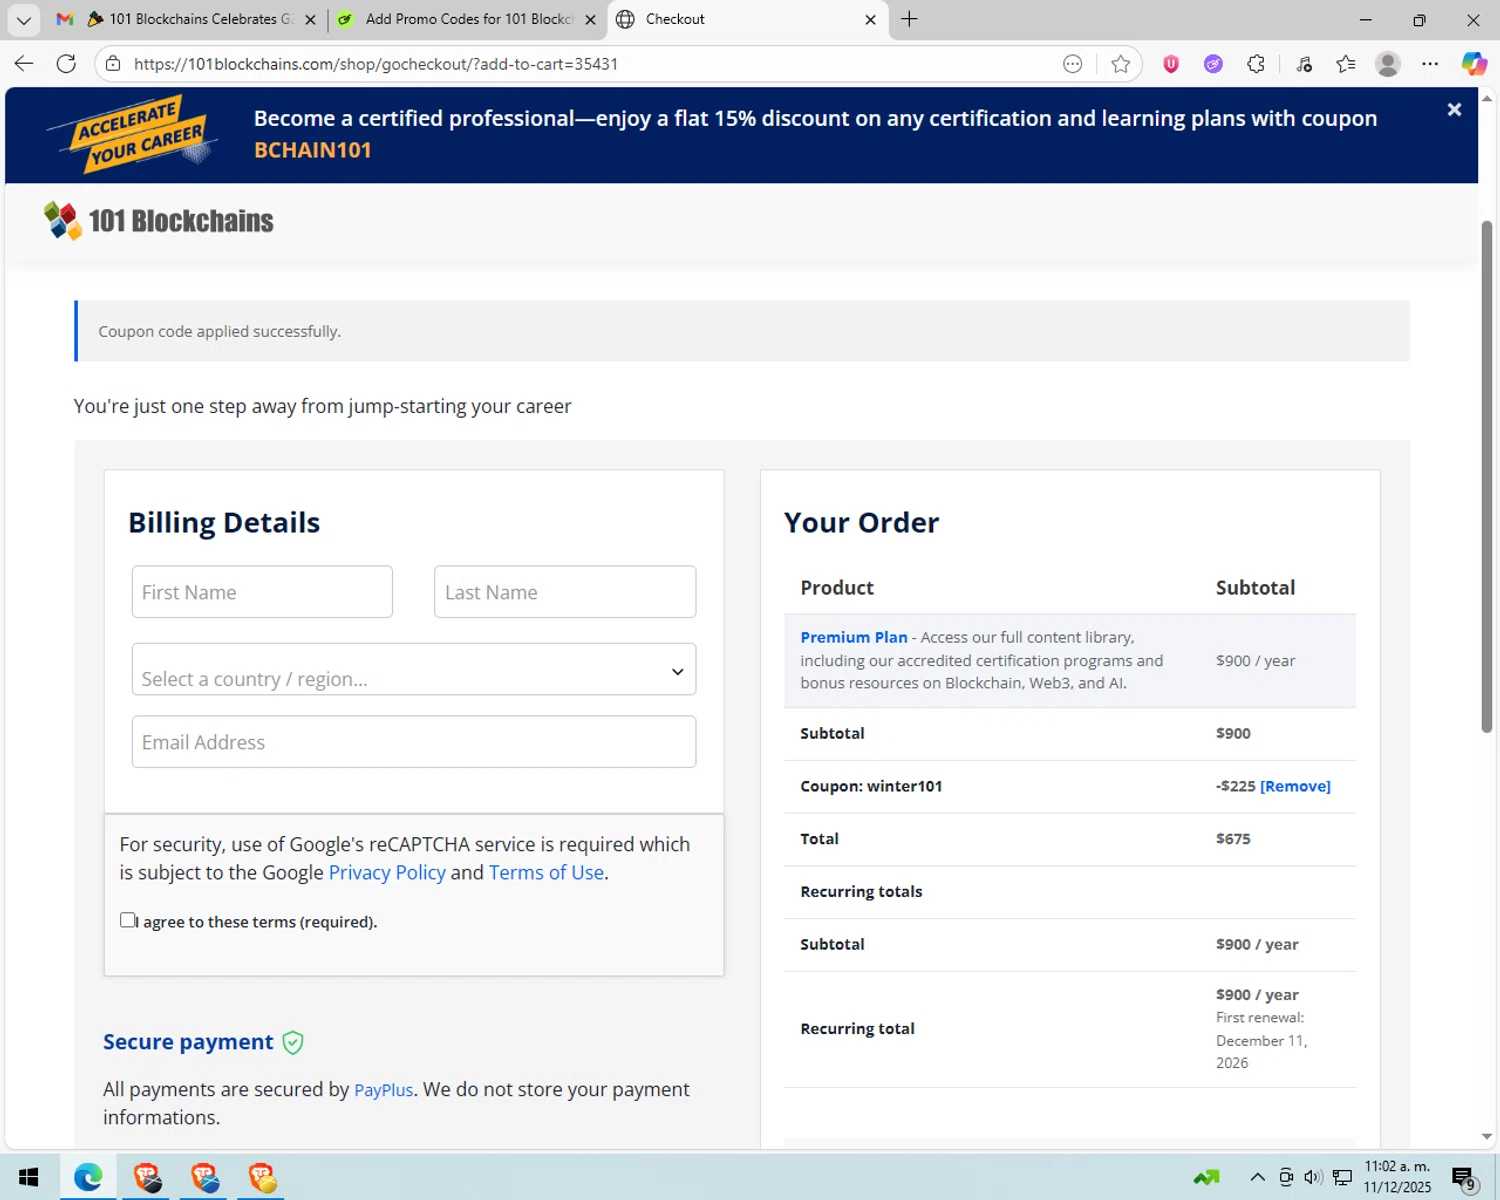The width and height of the screenshot is (1500, 1200).
Task: Click the page actions icon in address bar
Action: click(1073, 64)
